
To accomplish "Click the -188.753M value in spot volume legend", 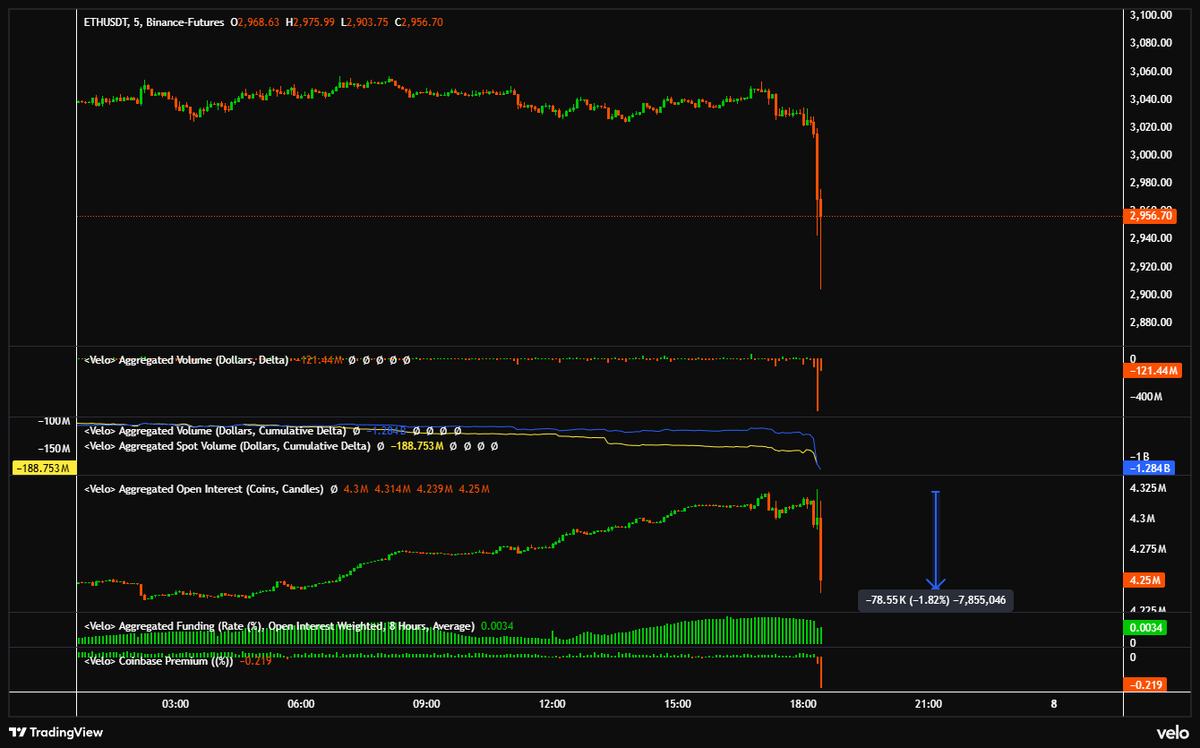I will point(418,445).
